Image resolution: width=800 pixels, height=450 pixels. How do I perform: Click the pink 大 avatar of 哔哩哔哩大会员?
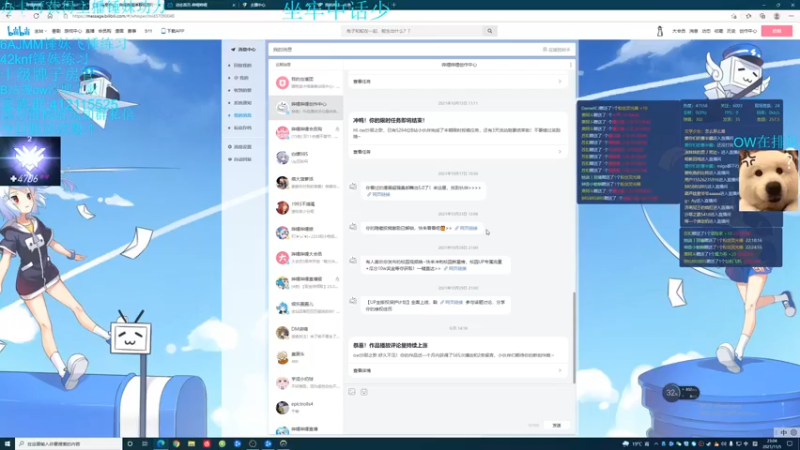[282, 257]
